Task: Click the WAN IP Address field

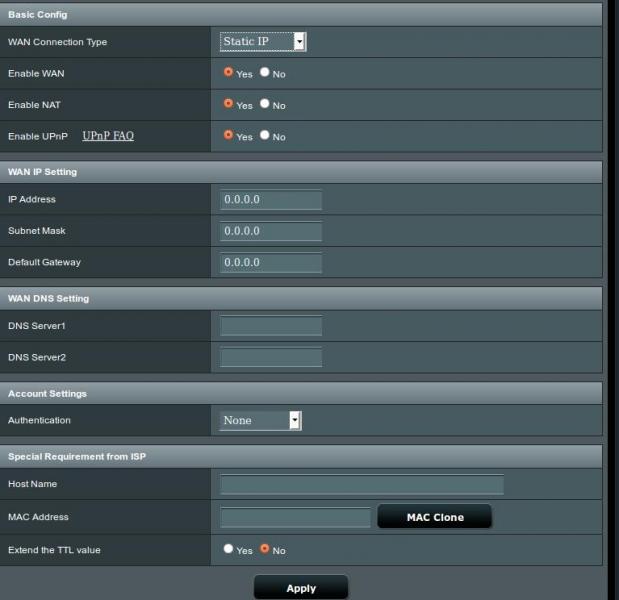Action: tap(271, 199)
